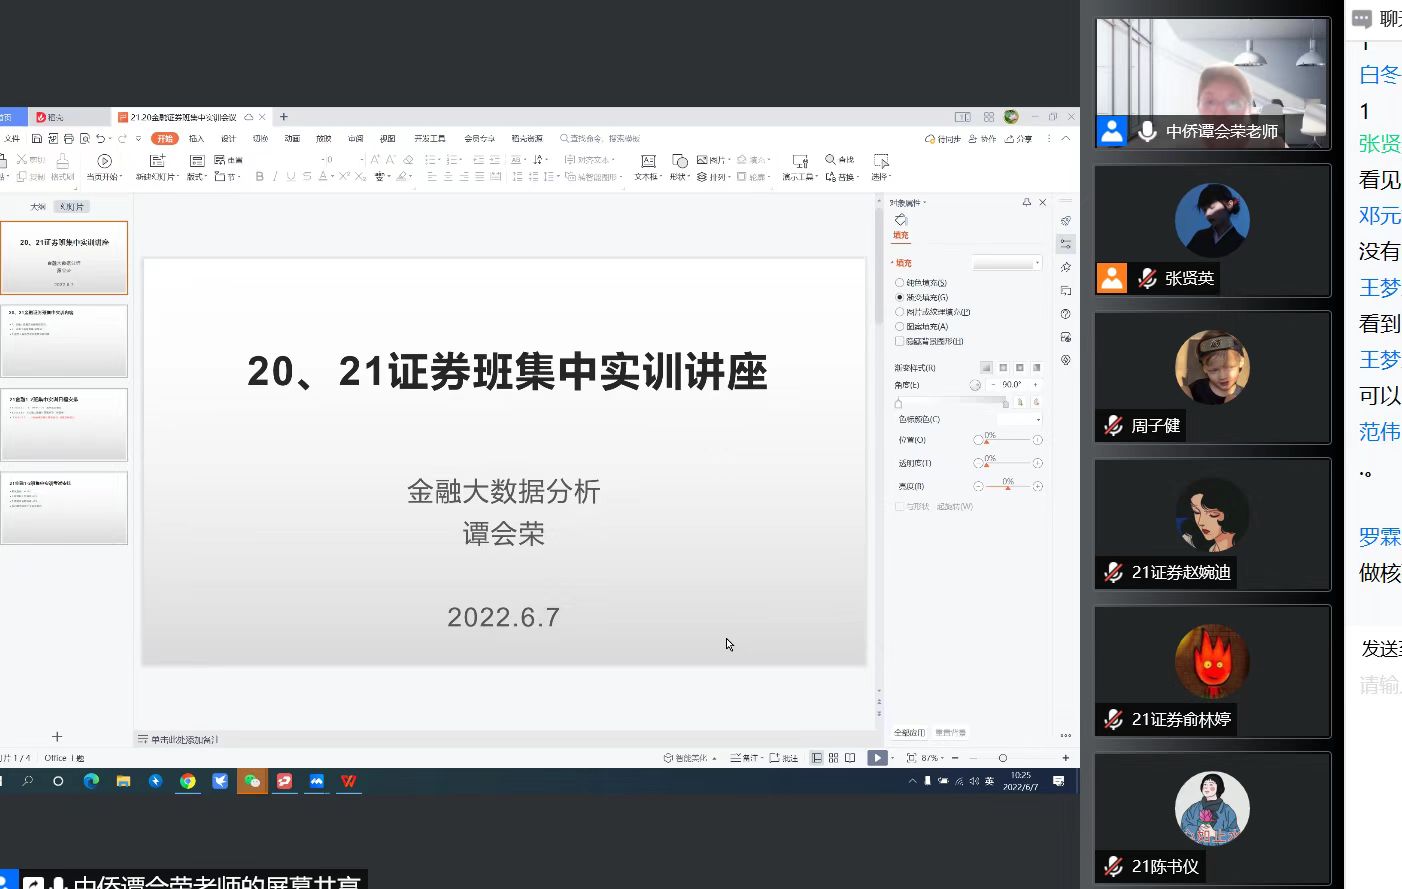The image size is (1402, 889).
Task: Switch to slide sorter view in status bar
Action: (x=833, y=758)
